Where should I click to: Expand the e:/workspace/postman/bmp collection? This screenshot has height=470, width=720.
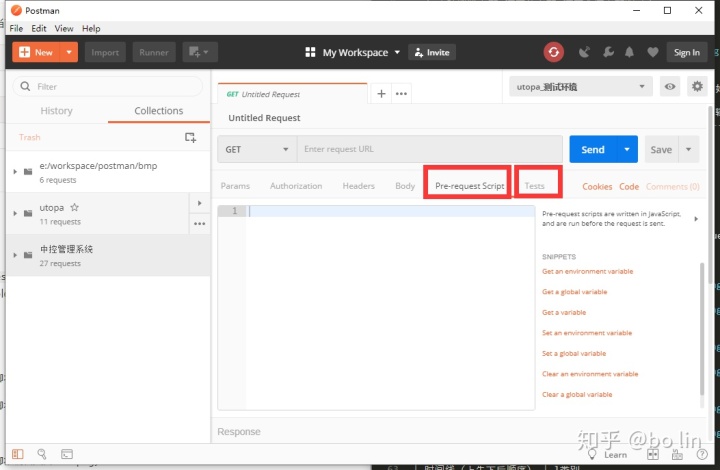tap(15, 172)
